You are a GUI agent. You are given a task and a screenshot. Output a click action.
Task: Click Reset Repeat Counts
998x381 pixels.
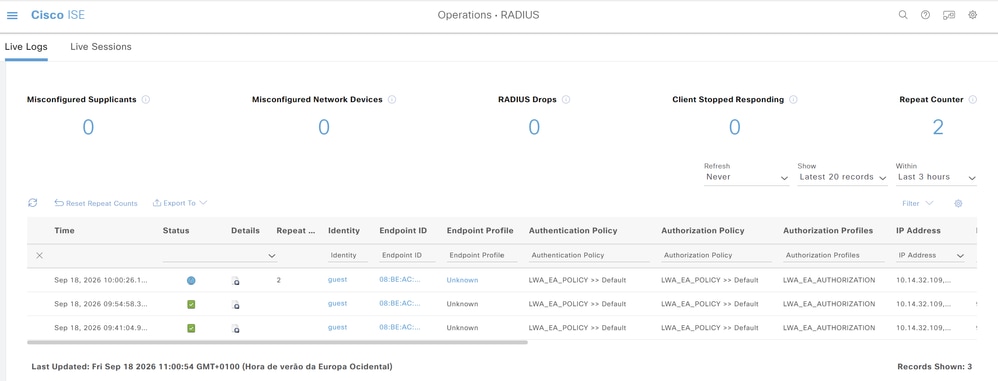coord(95,204)
